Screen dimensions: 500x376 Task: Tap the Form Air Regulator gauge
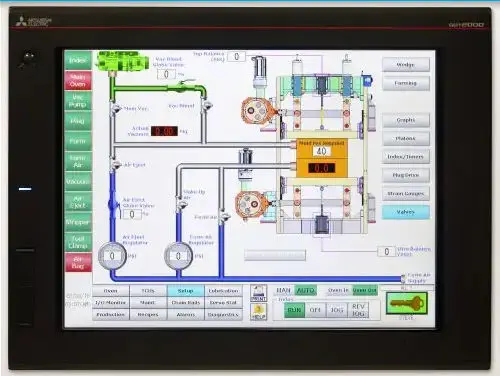coord(179,256)
